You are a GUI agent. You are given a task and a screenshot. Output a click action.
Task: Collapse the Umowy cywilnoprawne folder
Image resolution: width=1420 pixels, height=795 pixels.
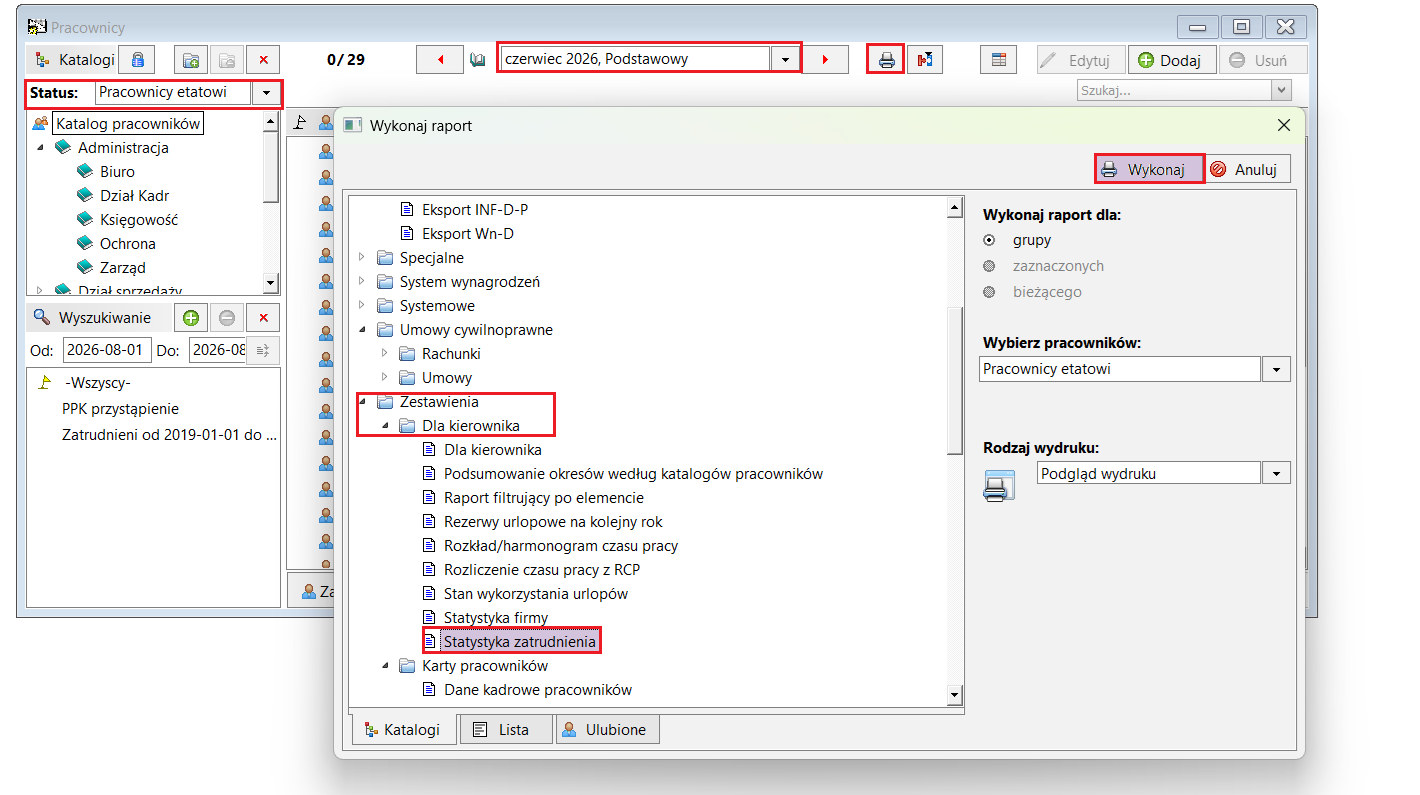(362, 330)
